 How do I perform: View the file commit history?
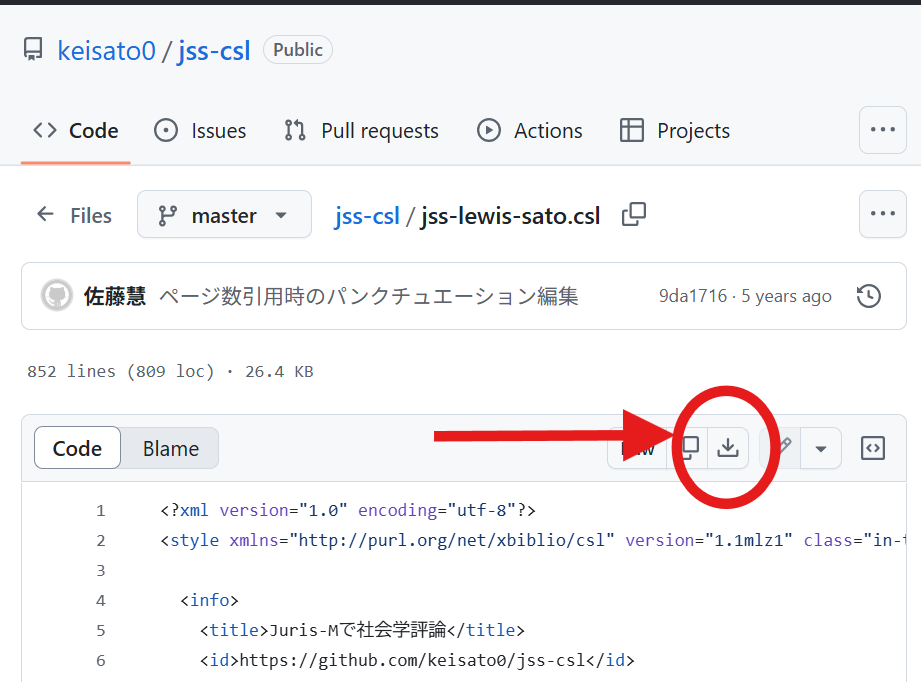pyautogui.click(x=869, y=296)
